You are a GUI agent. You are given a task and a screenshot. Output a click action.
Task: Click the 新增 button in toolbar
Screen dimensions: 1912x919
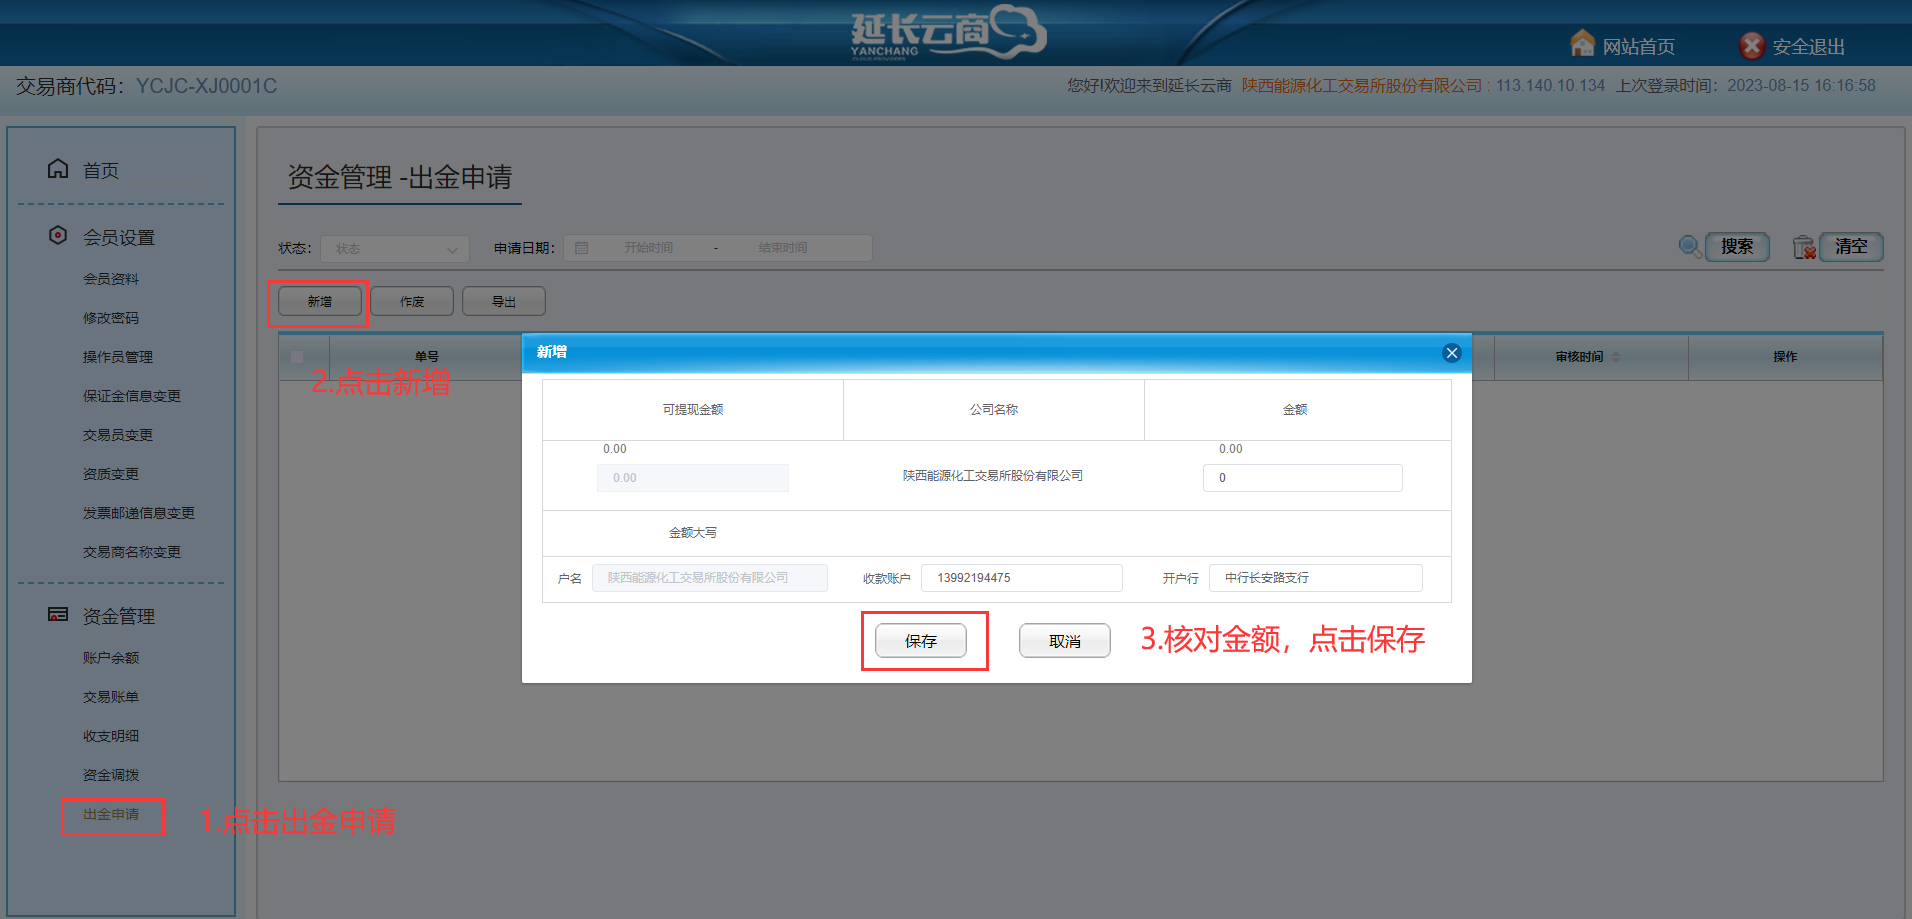pyautogui.click(x=320, y=301)
